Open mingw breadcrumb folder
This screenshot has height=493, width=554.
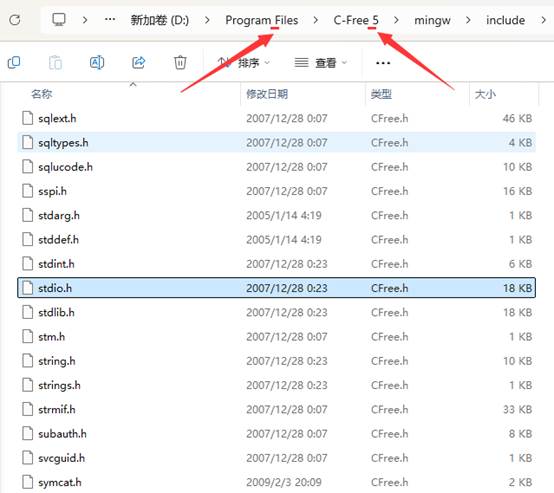point(432,20)
